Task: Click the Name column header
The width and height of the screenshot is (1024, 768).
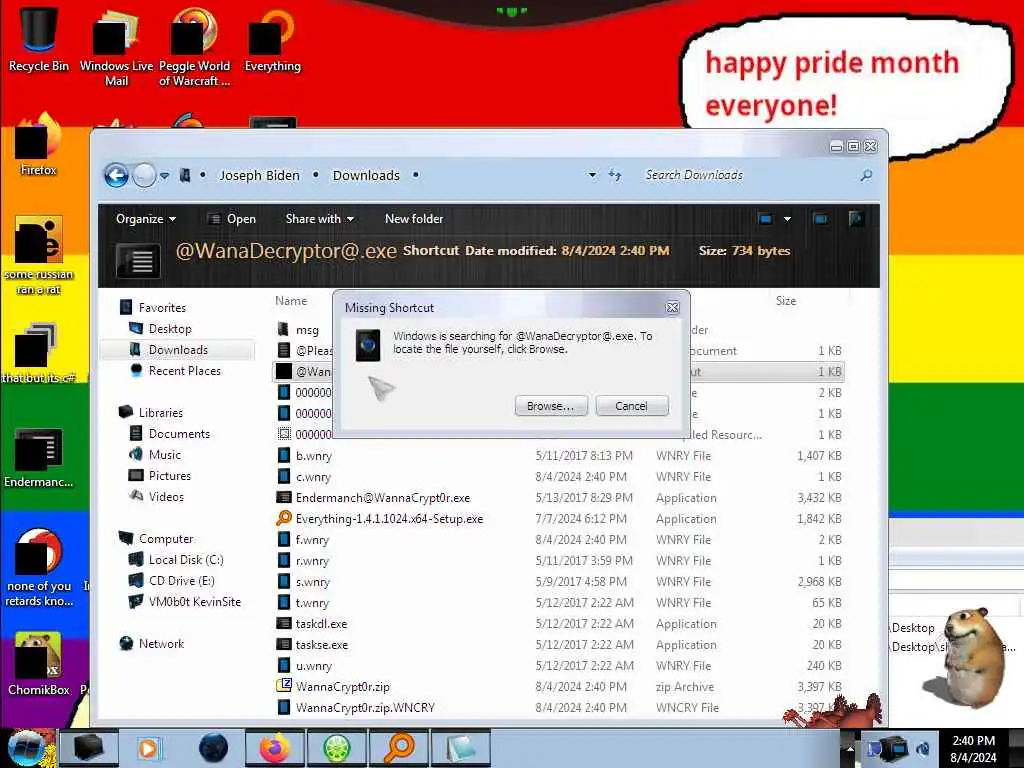Action: (x=291, y=301)
